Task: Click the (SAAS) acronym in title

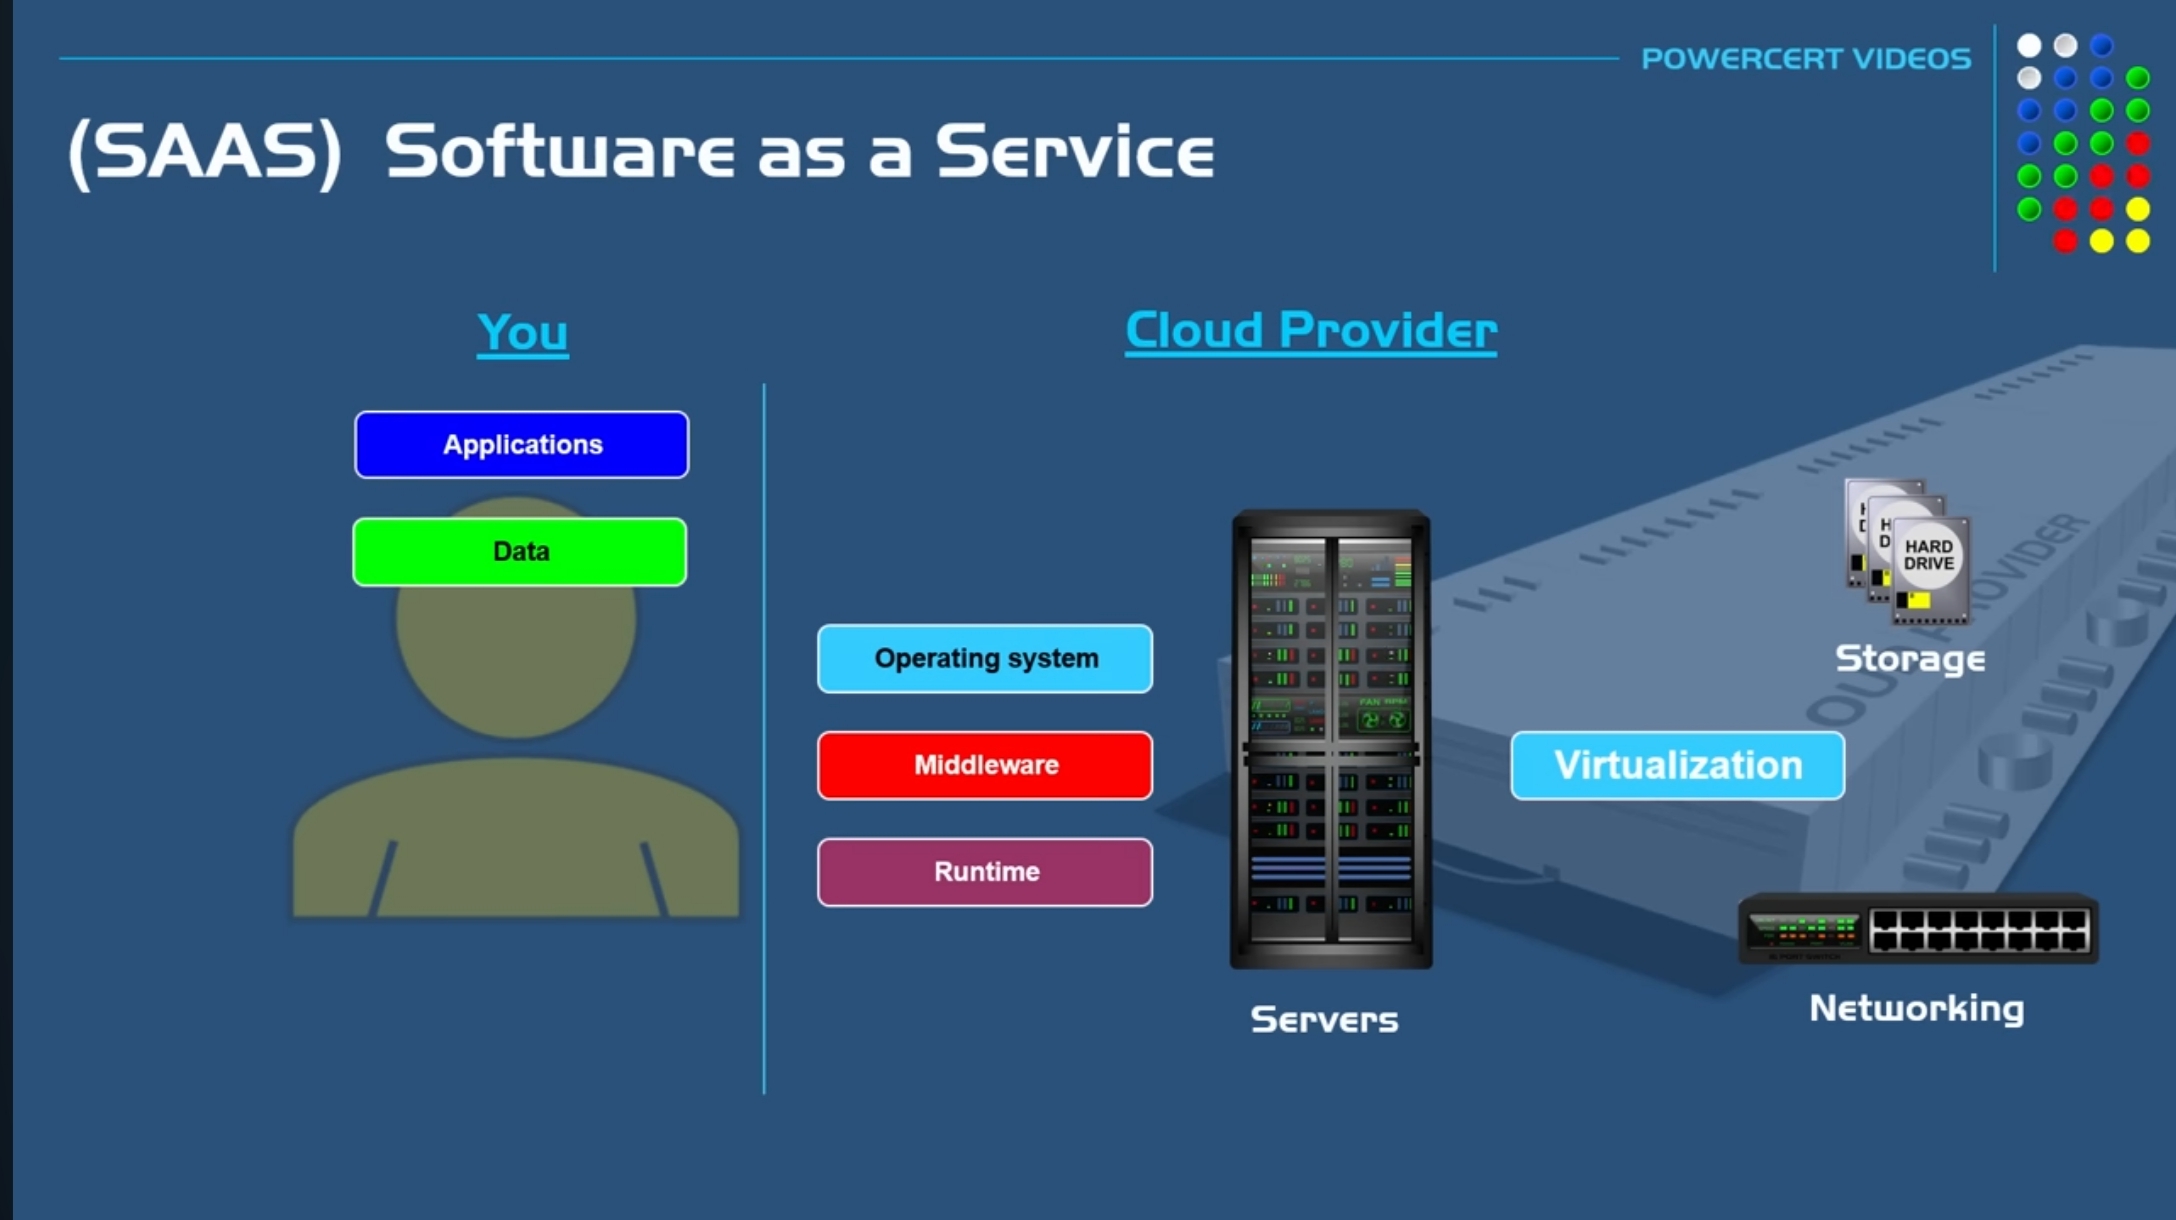Action: [x=205, y=152]
